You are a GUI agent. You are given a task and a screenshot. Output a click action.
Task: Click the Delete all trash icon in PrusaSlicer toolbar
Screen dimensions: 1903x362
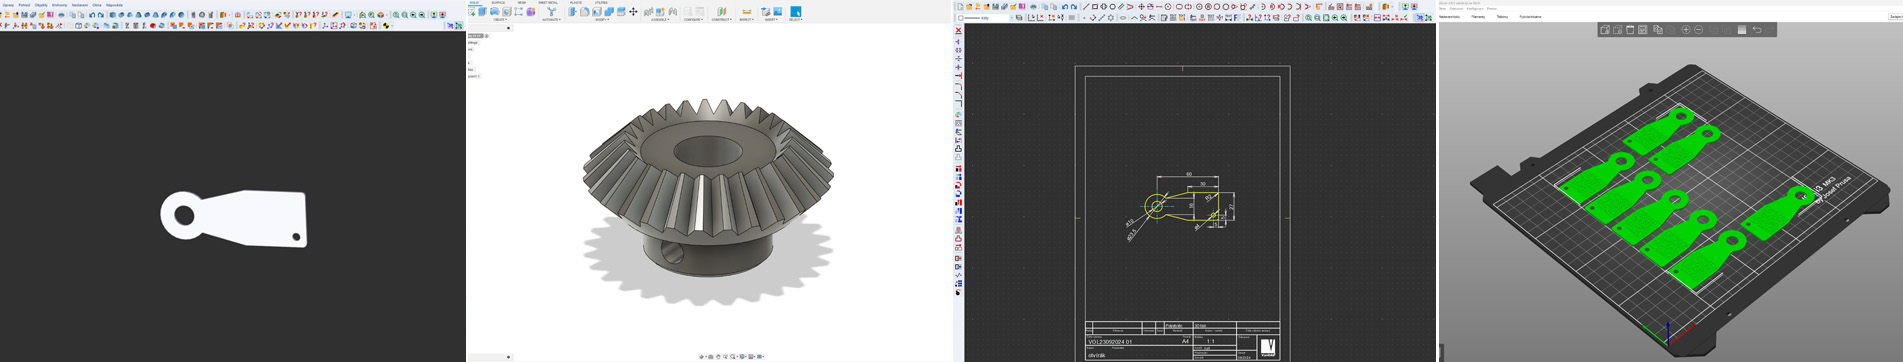tap(1630, 30)
